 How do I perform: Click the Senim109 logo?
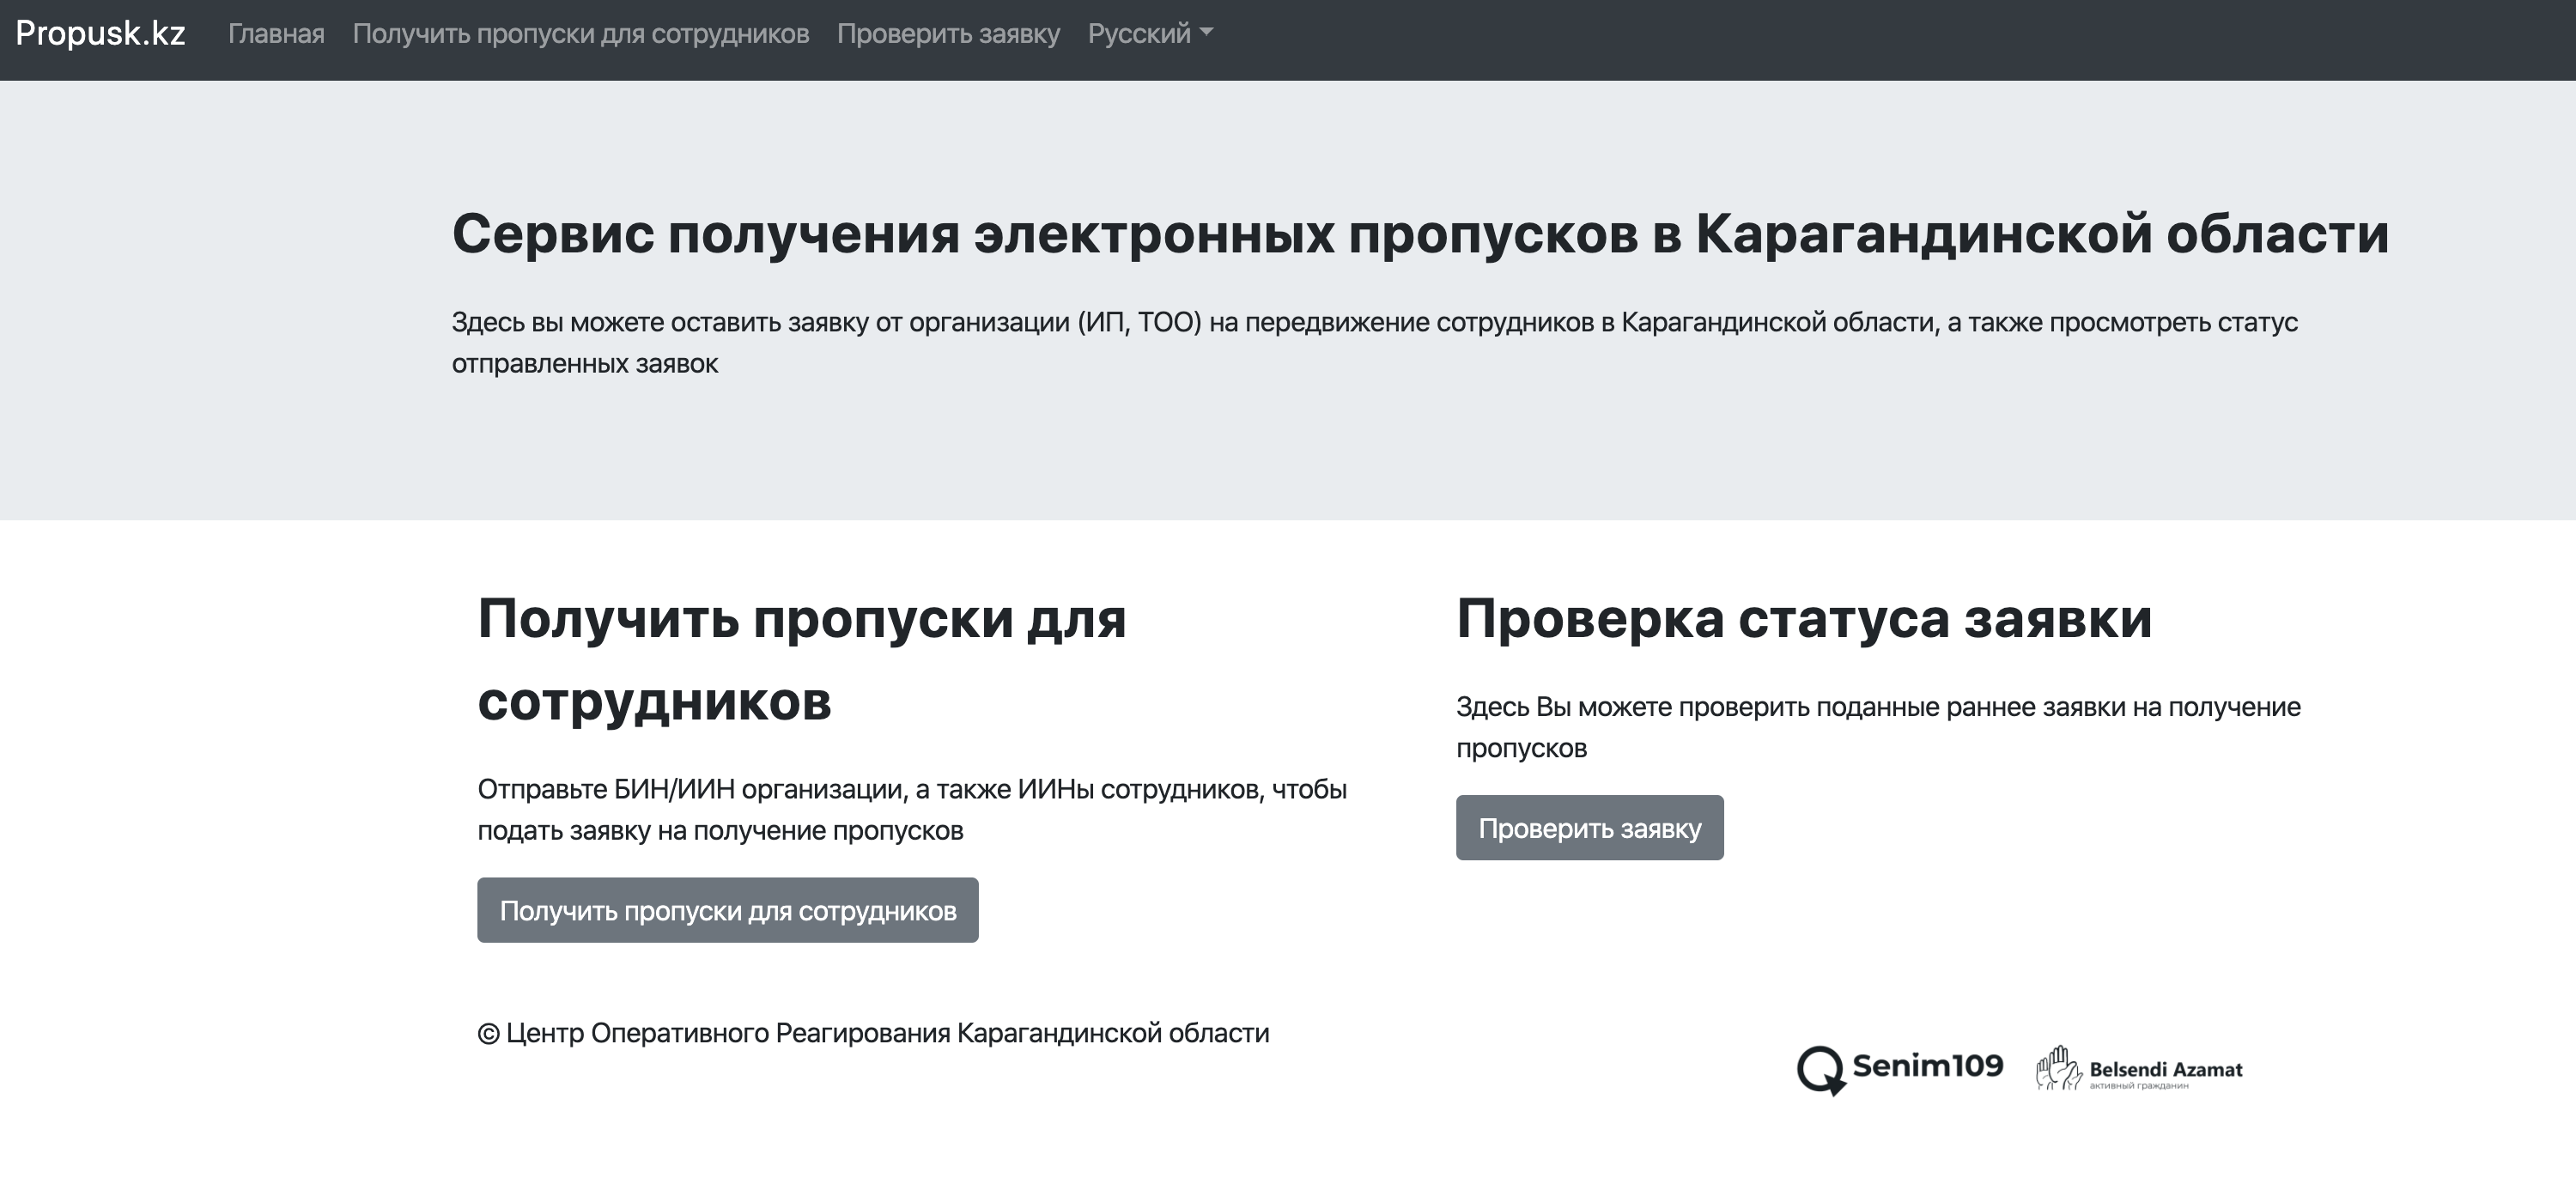(1899, 1069)
